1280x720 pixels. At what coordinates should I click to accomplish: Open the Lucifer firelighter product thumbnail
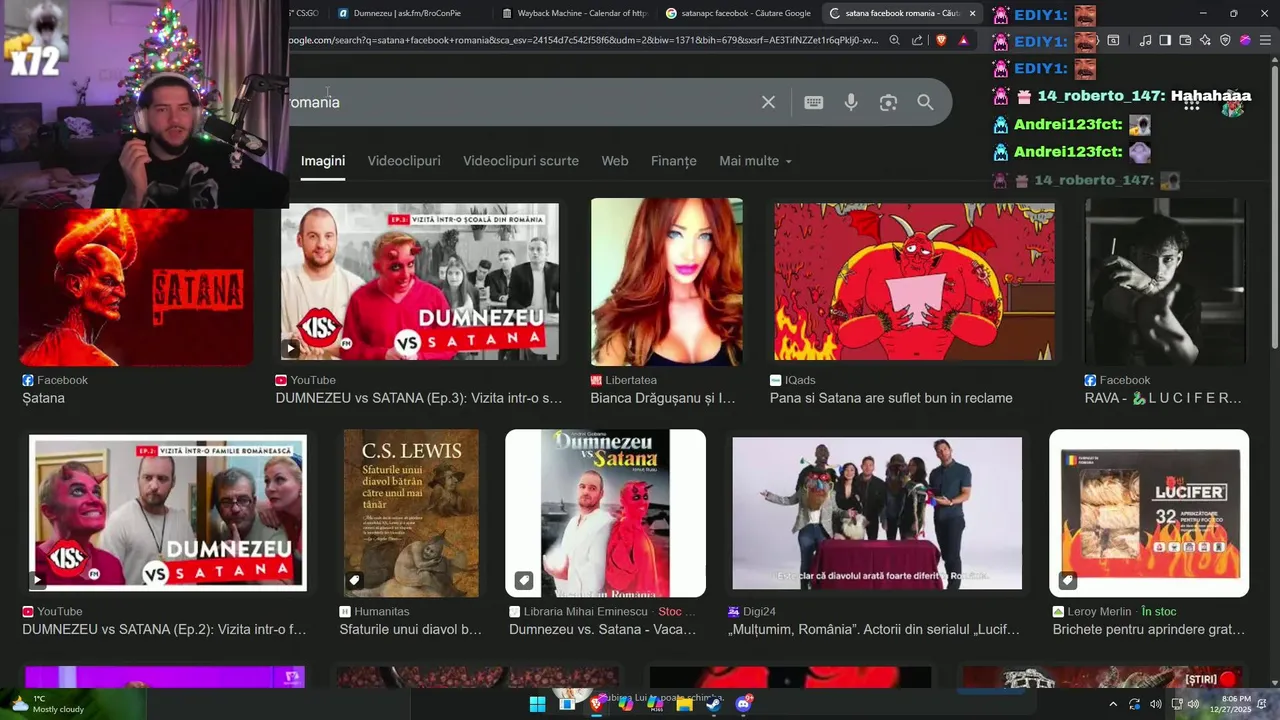coord(1149,513)
